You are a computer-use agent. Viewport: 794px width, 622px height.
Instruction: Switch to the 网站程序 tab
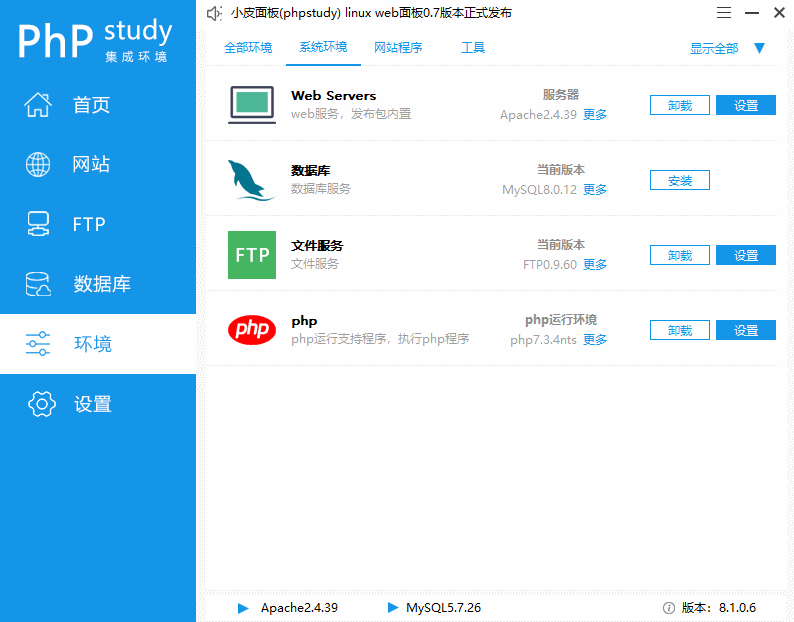point(398,48)
